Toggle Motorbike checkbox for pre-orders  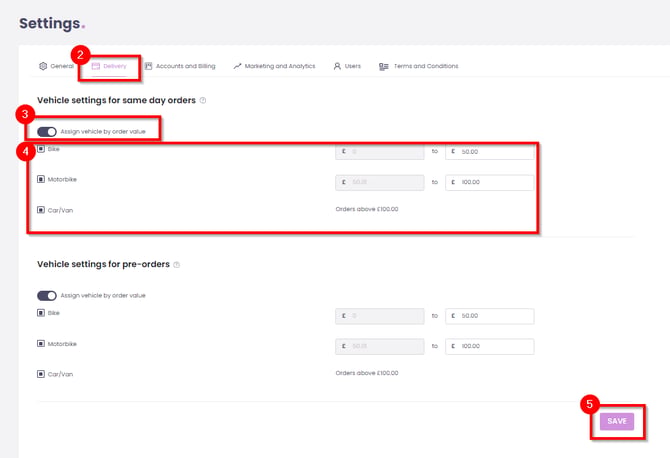[41, 344]
